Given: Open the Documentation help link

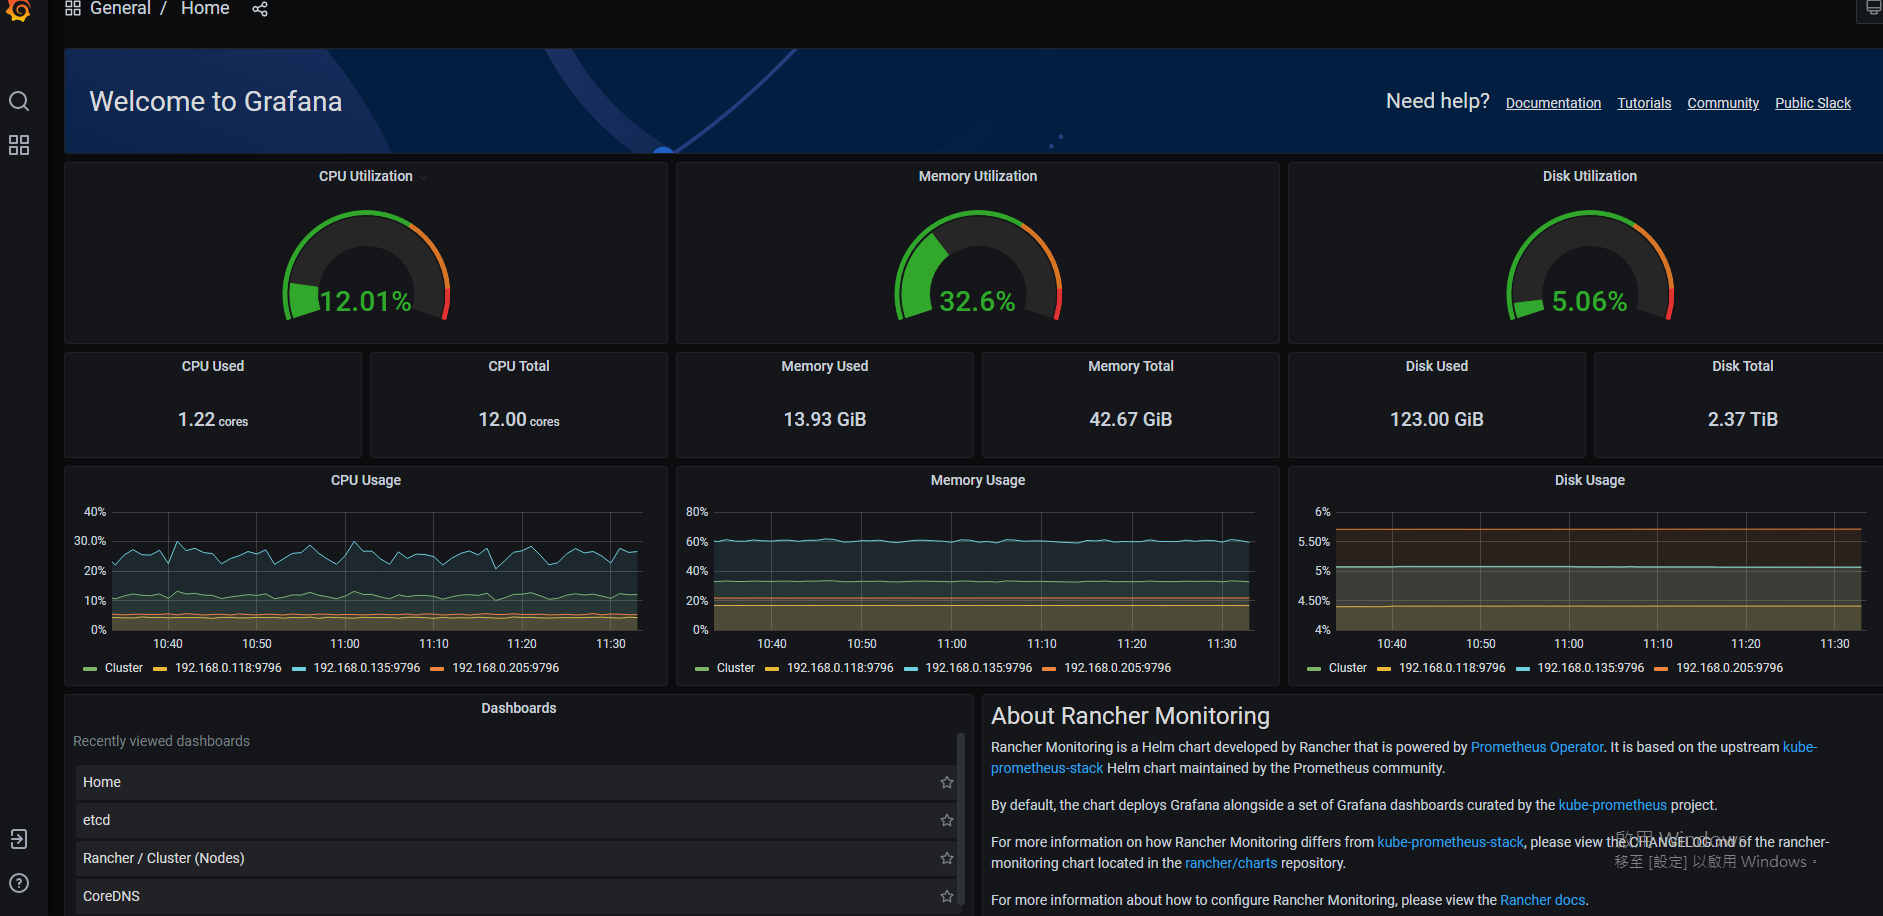Looking at the screenshot, I should point(1553,103).
